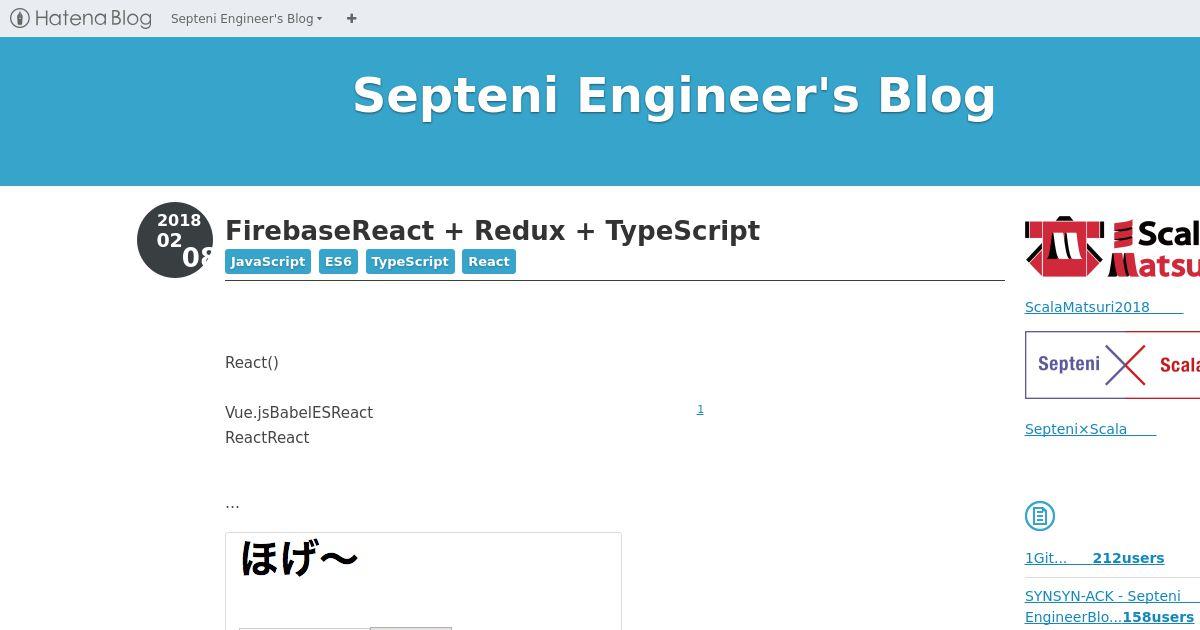Open the Septeni×Scala link
This screenshot has height=630, width=1200.
click(x=1090, y=429)
